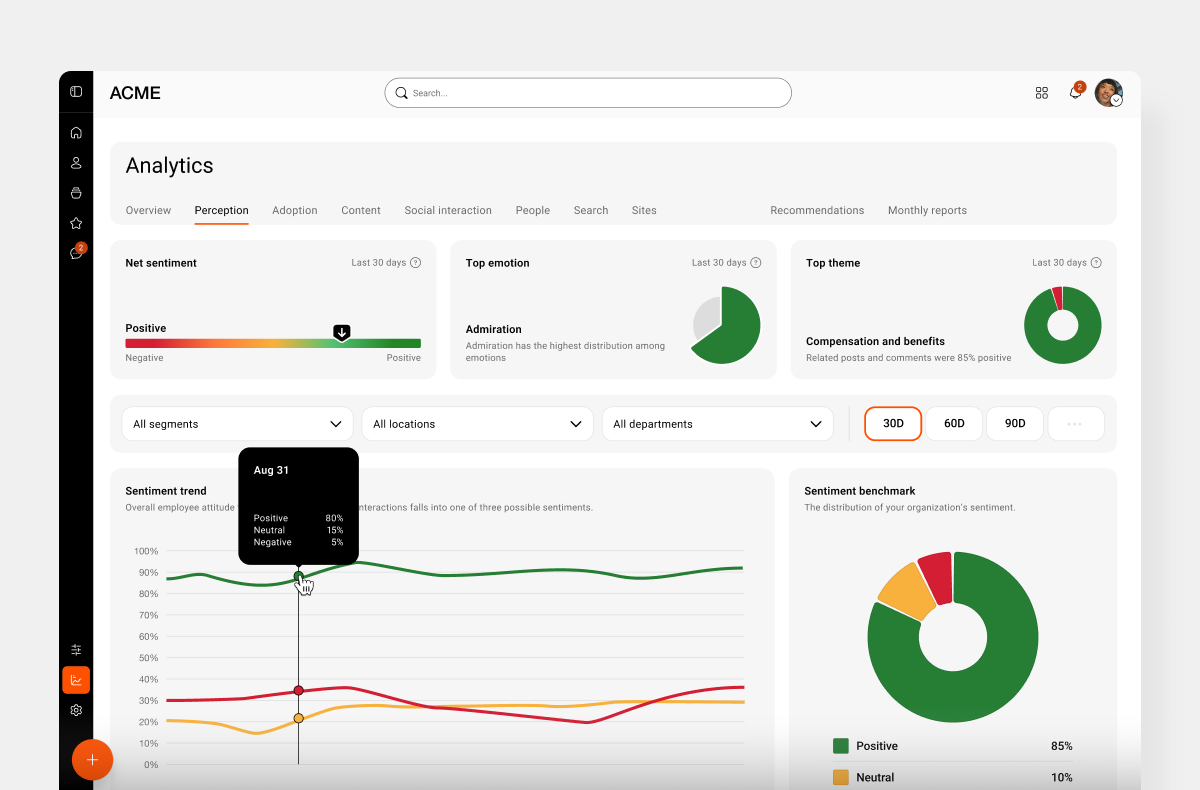
Task: Click the filter sliders icon above Analytics
Action: click(x=75, y=649)
